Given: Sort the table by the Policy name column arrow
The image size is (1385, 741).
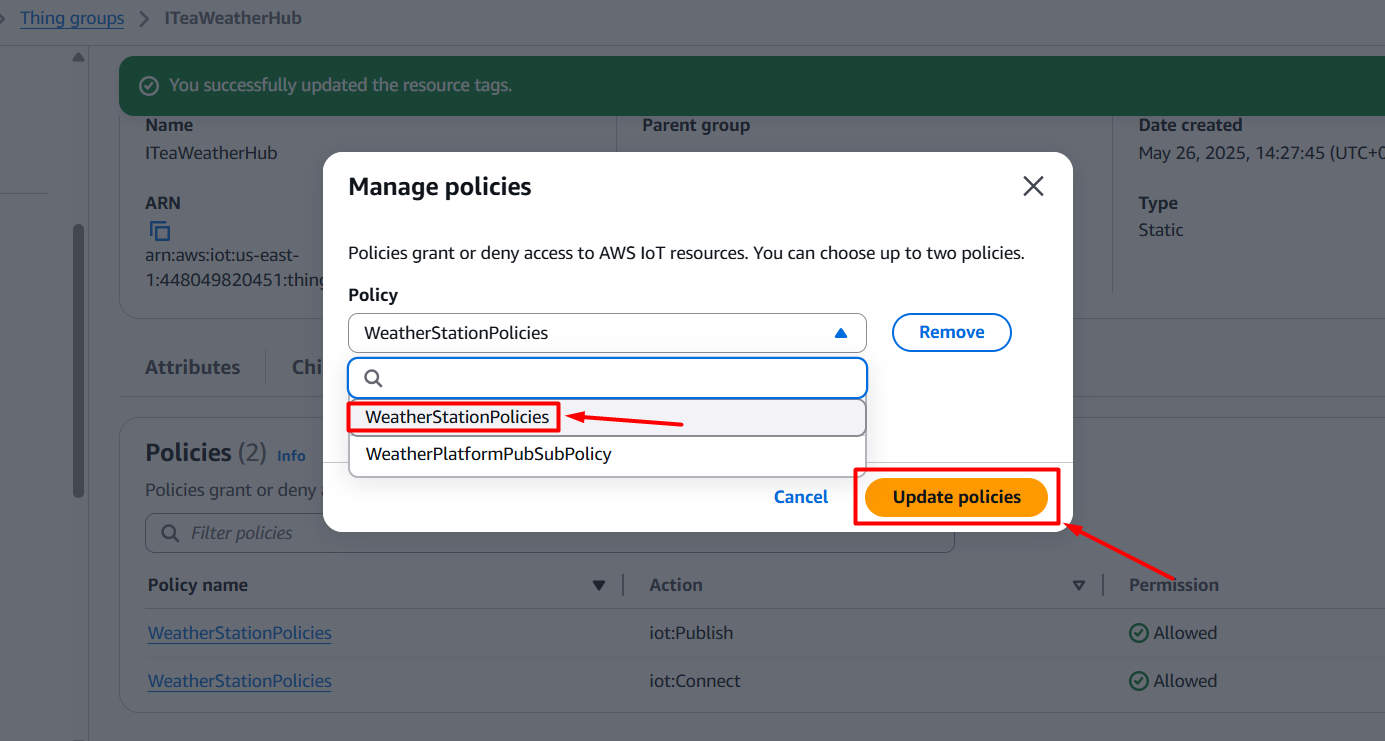Looking at the screenshot, I should [599, 585].
